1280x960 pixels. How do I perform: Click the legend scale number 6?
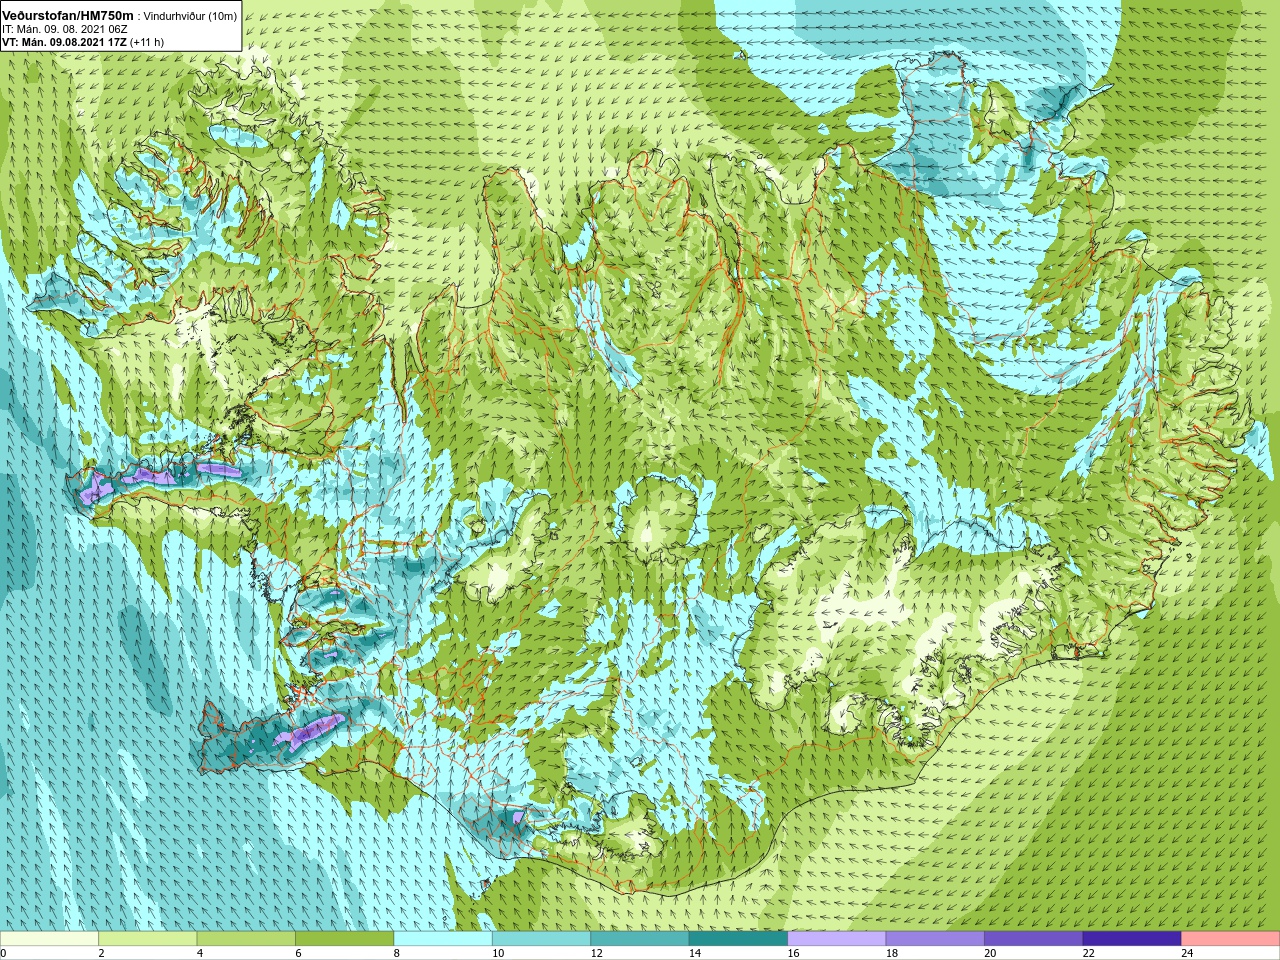[298, 953]
